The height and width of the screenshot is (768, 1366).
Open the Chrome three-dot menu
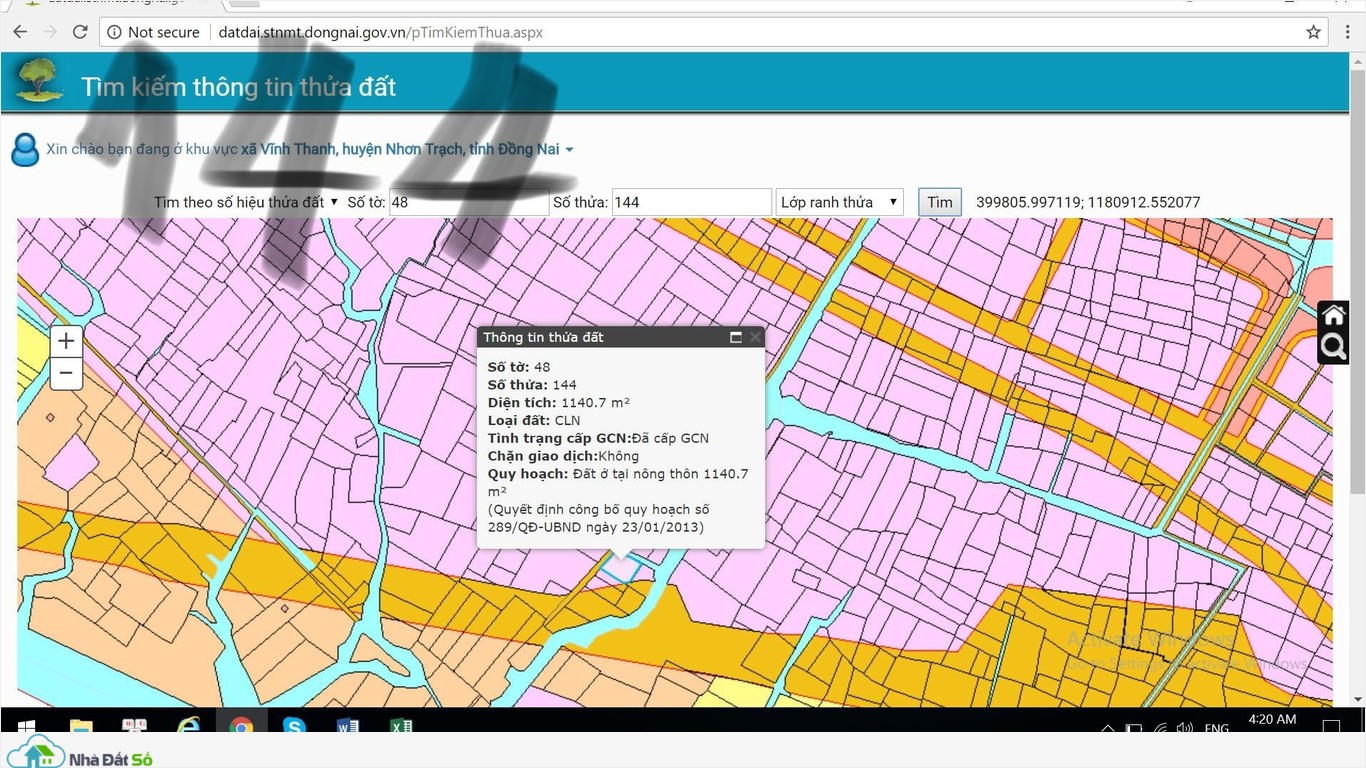[x=1347, y=32]
